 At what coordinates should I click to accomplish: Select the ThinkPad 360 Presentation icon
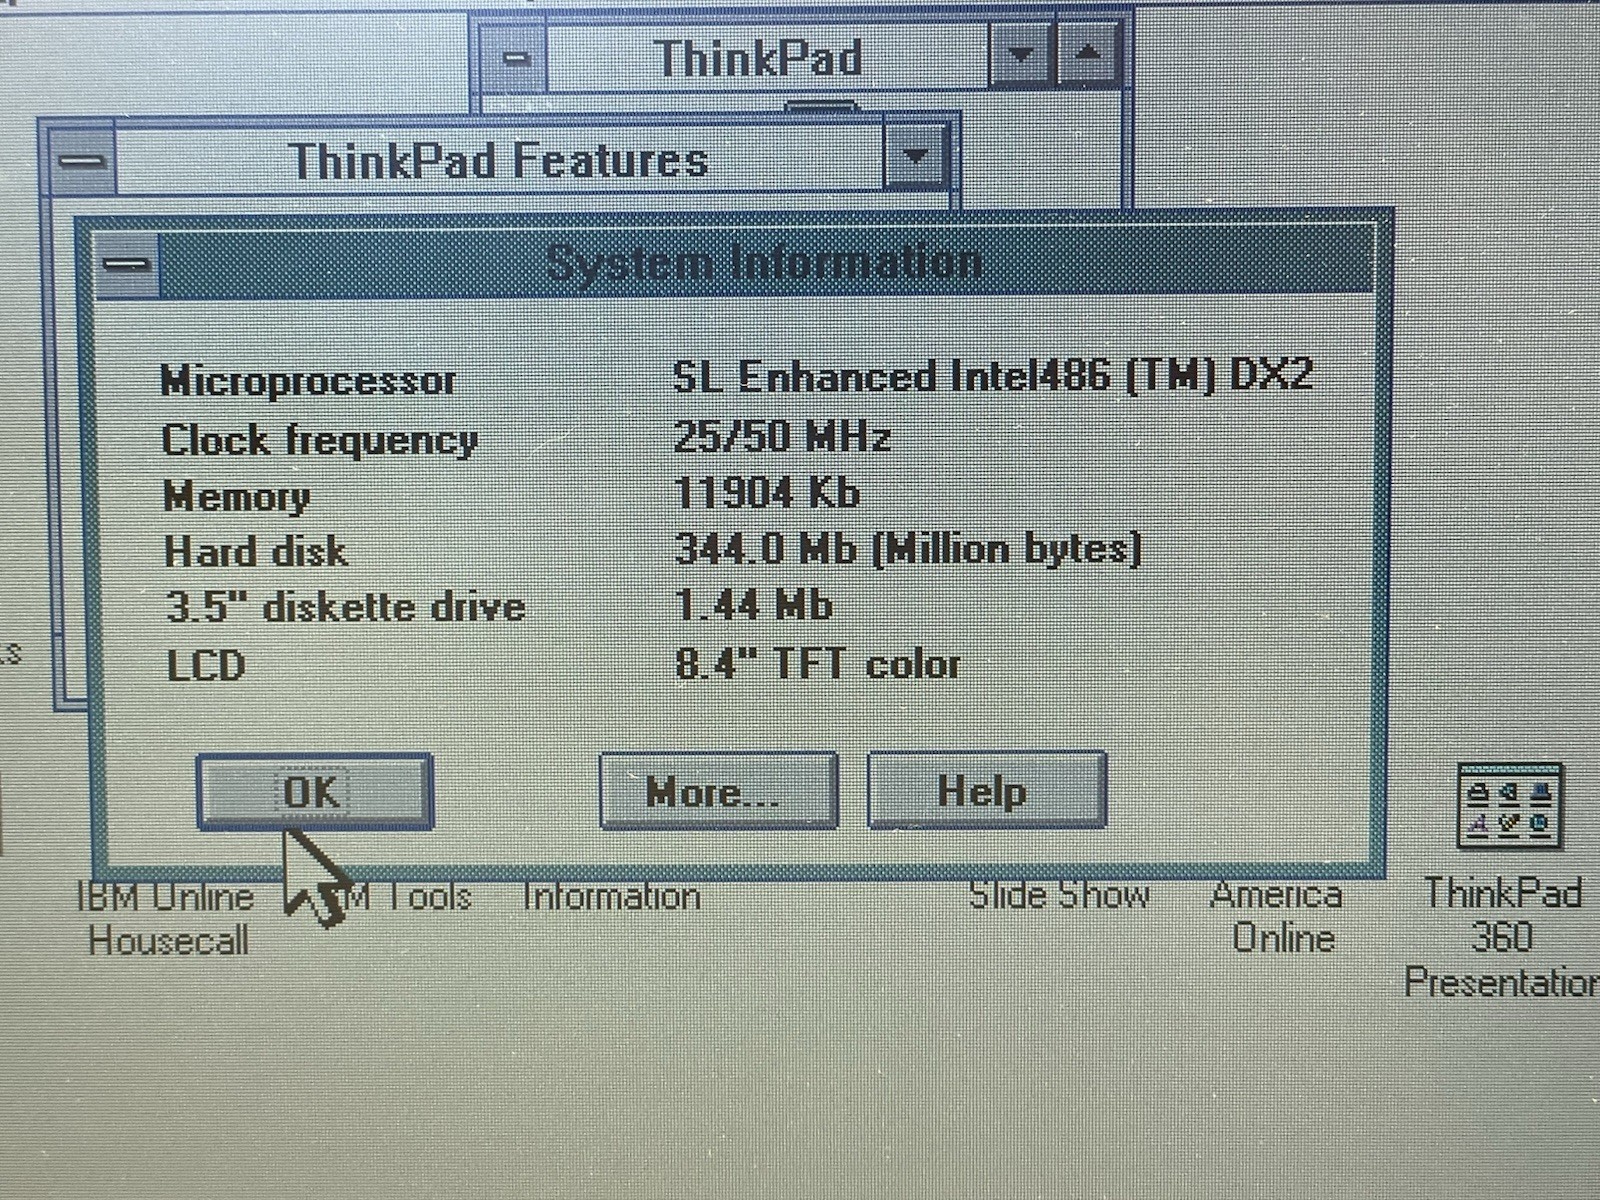pyautogui.click(x=1509, y=806)
